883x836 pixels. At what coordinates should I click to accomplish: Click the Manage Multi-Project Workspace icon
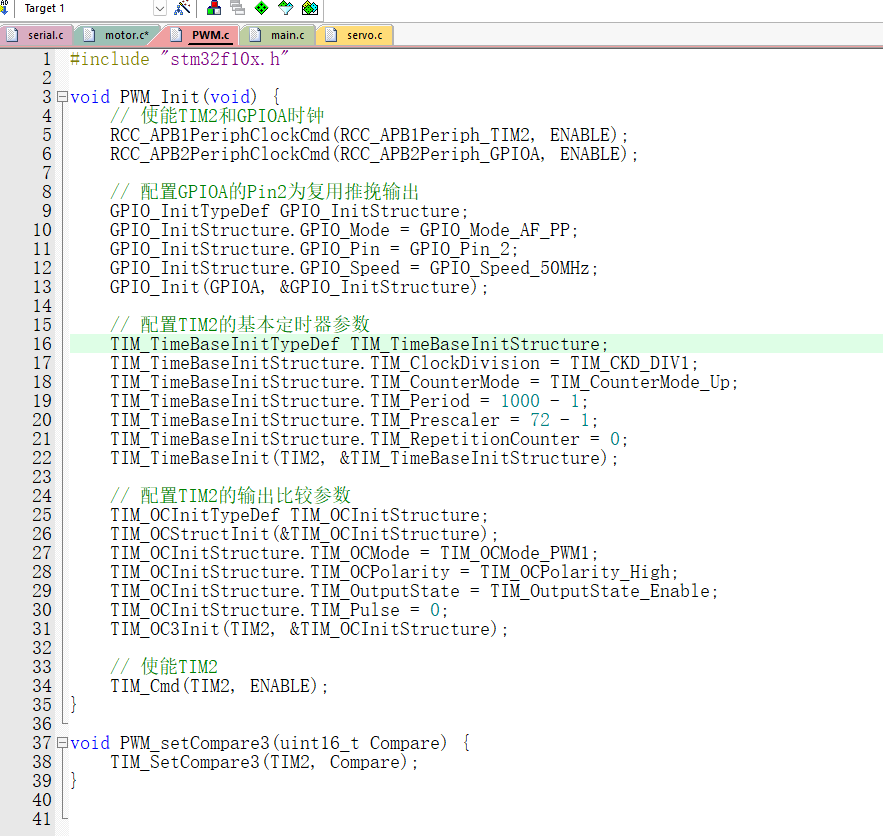click(x=238, y=8)
